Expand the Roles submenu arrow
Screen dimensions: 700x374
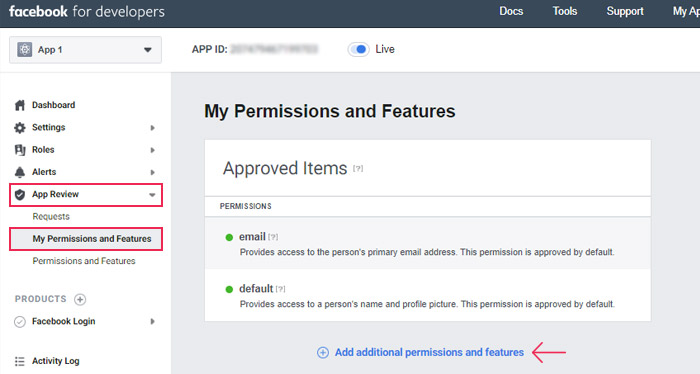(152, 150)
